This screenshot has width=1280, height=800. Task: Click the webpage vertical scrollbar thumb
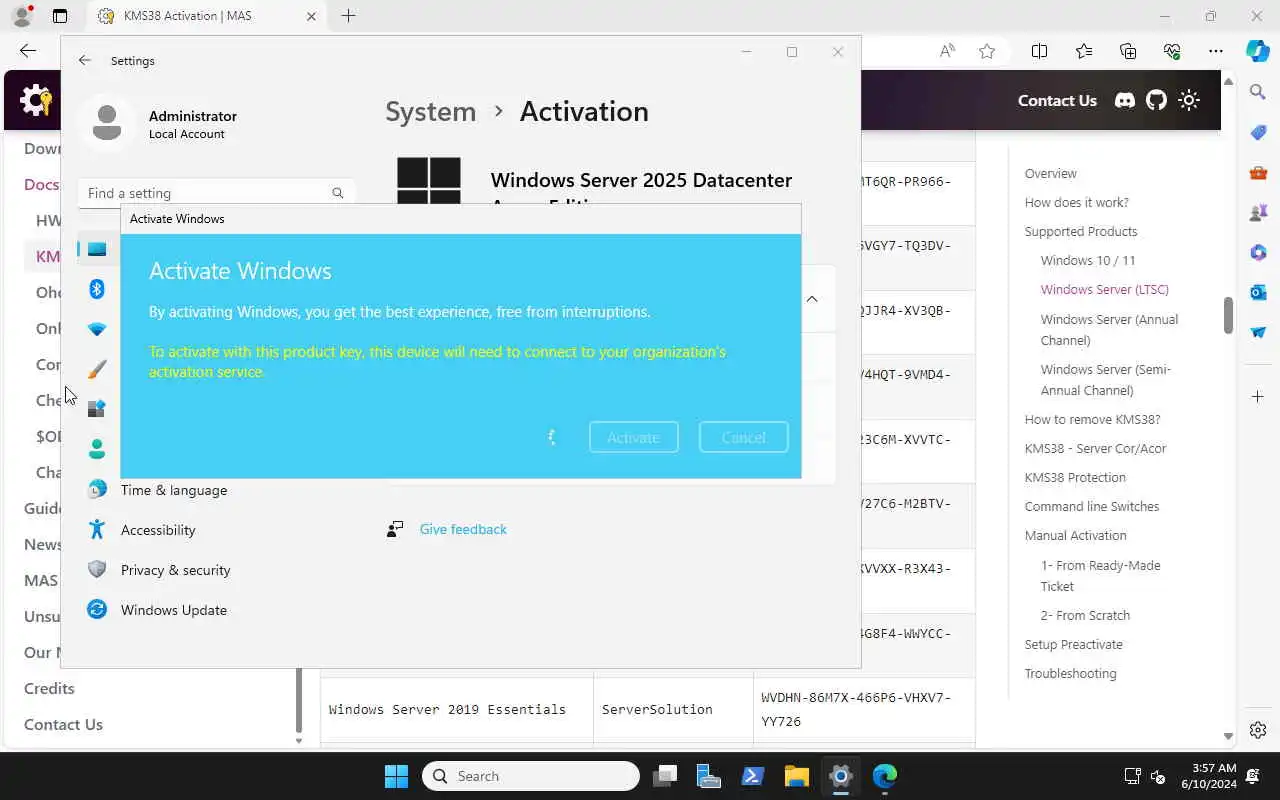coord(1228,315)
